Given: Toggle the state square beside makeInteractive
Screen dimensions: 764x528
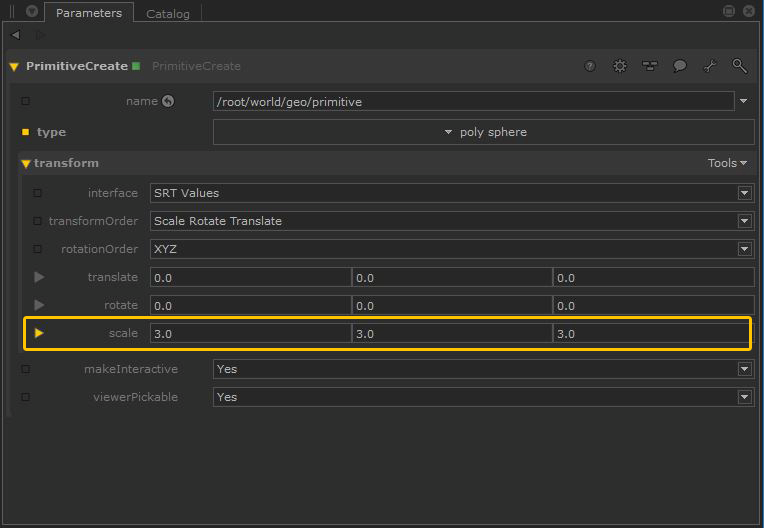Looking at the screenshot, I should pos(25,369).
